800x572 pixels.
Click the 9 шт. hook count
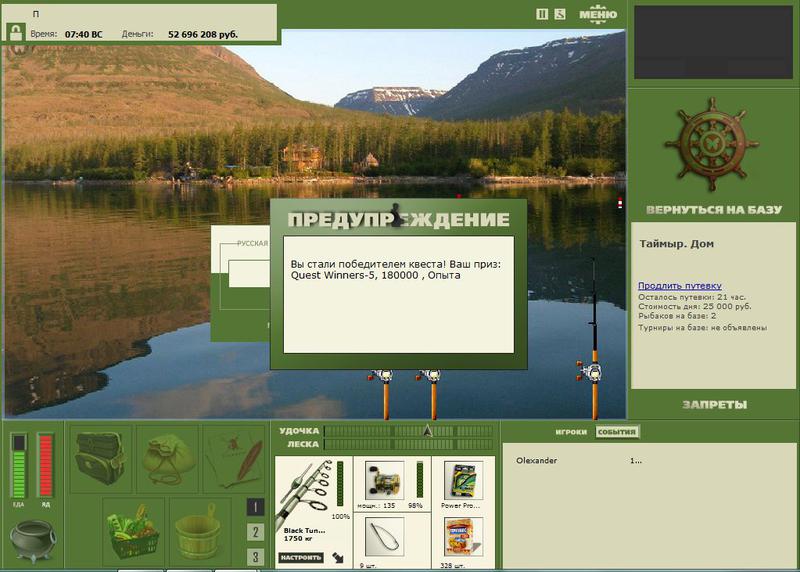[368, 565]
